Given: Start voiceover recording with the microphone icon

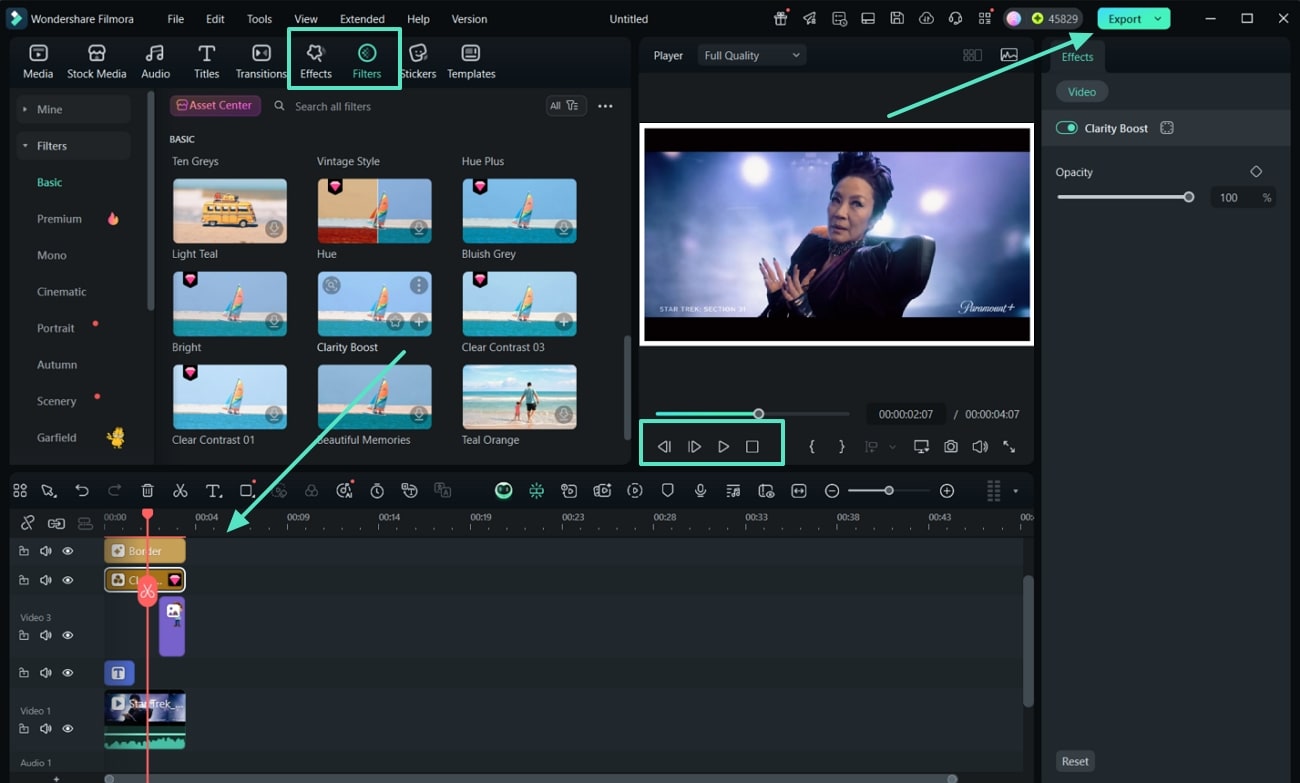Looking at the screenshot, I should tap(701, 490).
